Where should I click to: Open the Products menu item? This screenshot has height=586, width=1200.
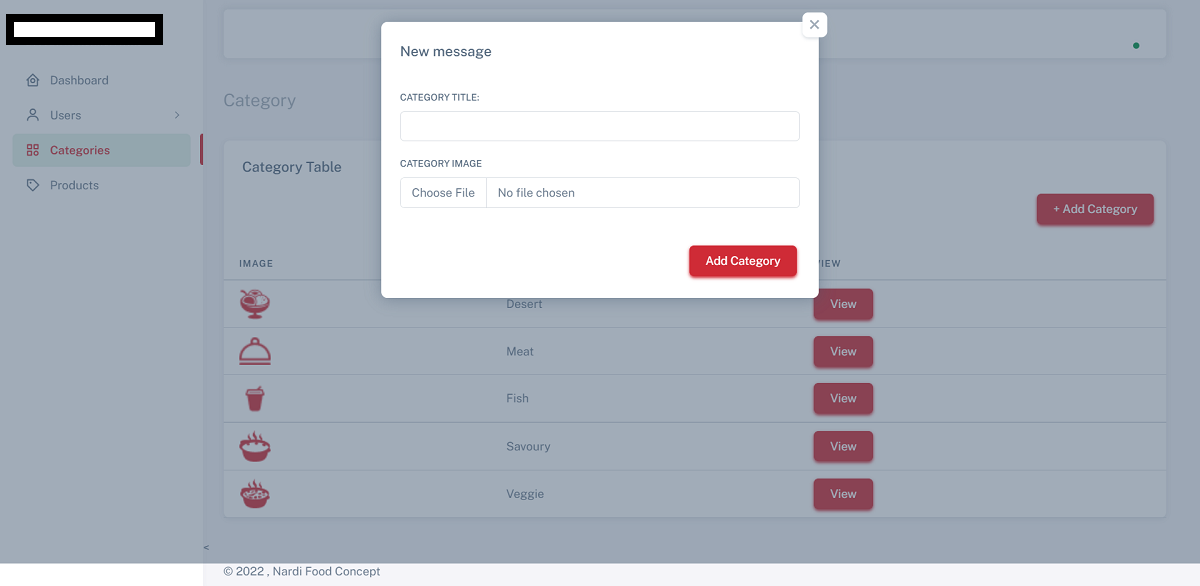click(74, 185)
